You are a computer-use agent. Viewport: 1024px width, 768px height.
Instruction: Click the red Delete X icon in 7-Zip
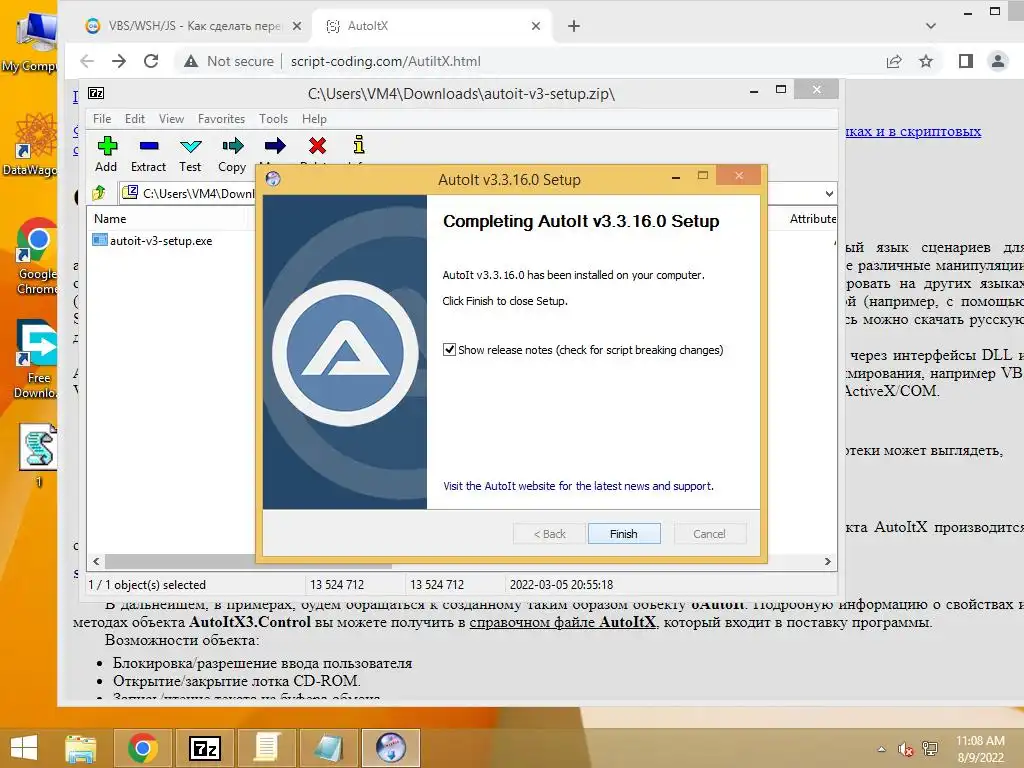(x=317, y=146)
